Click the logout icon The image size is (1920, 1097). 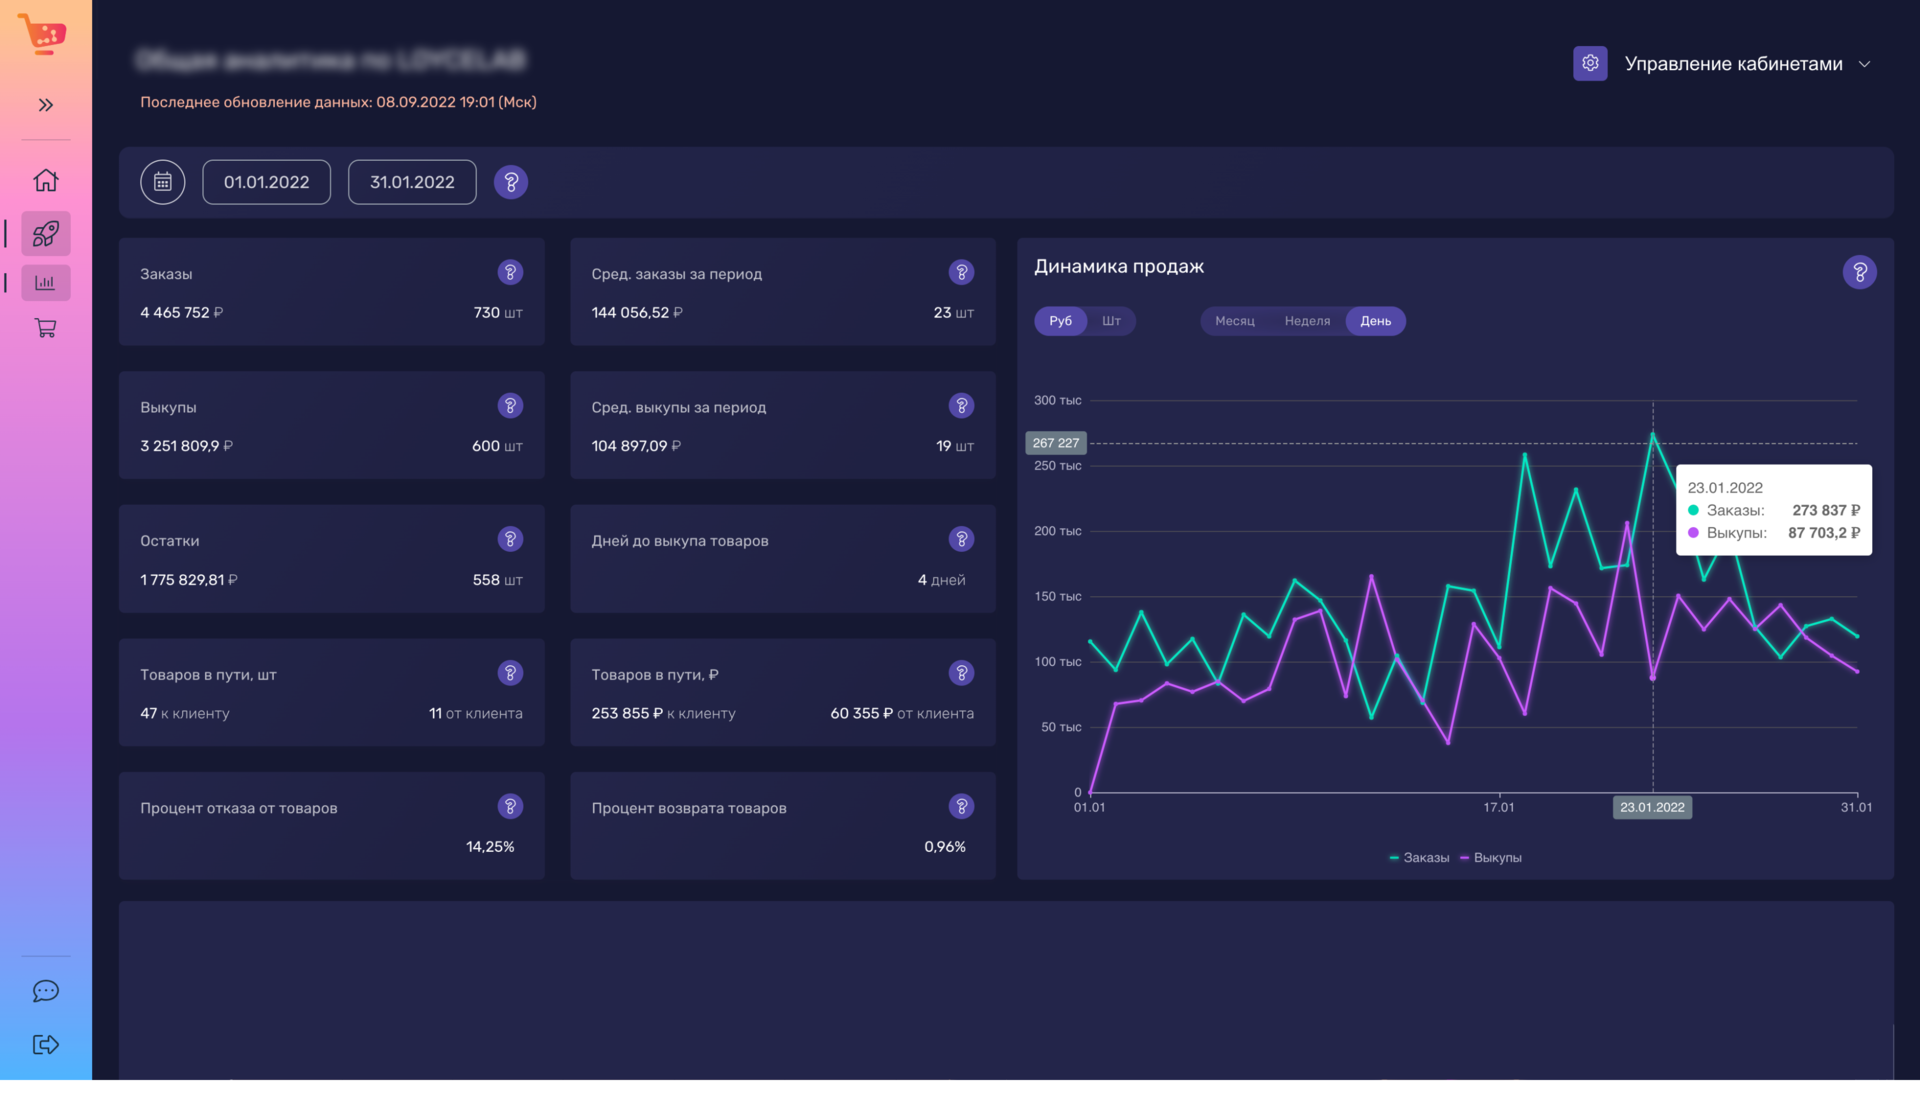(x=46, y=1045)
